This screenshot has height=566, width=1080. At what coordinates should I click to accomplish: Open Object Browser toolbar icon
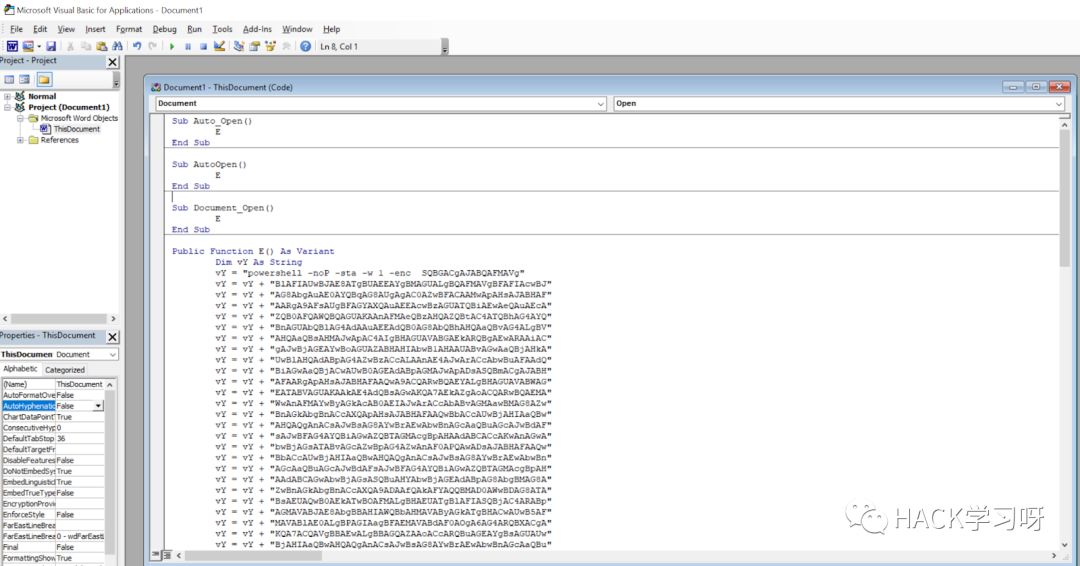[270, 46]
